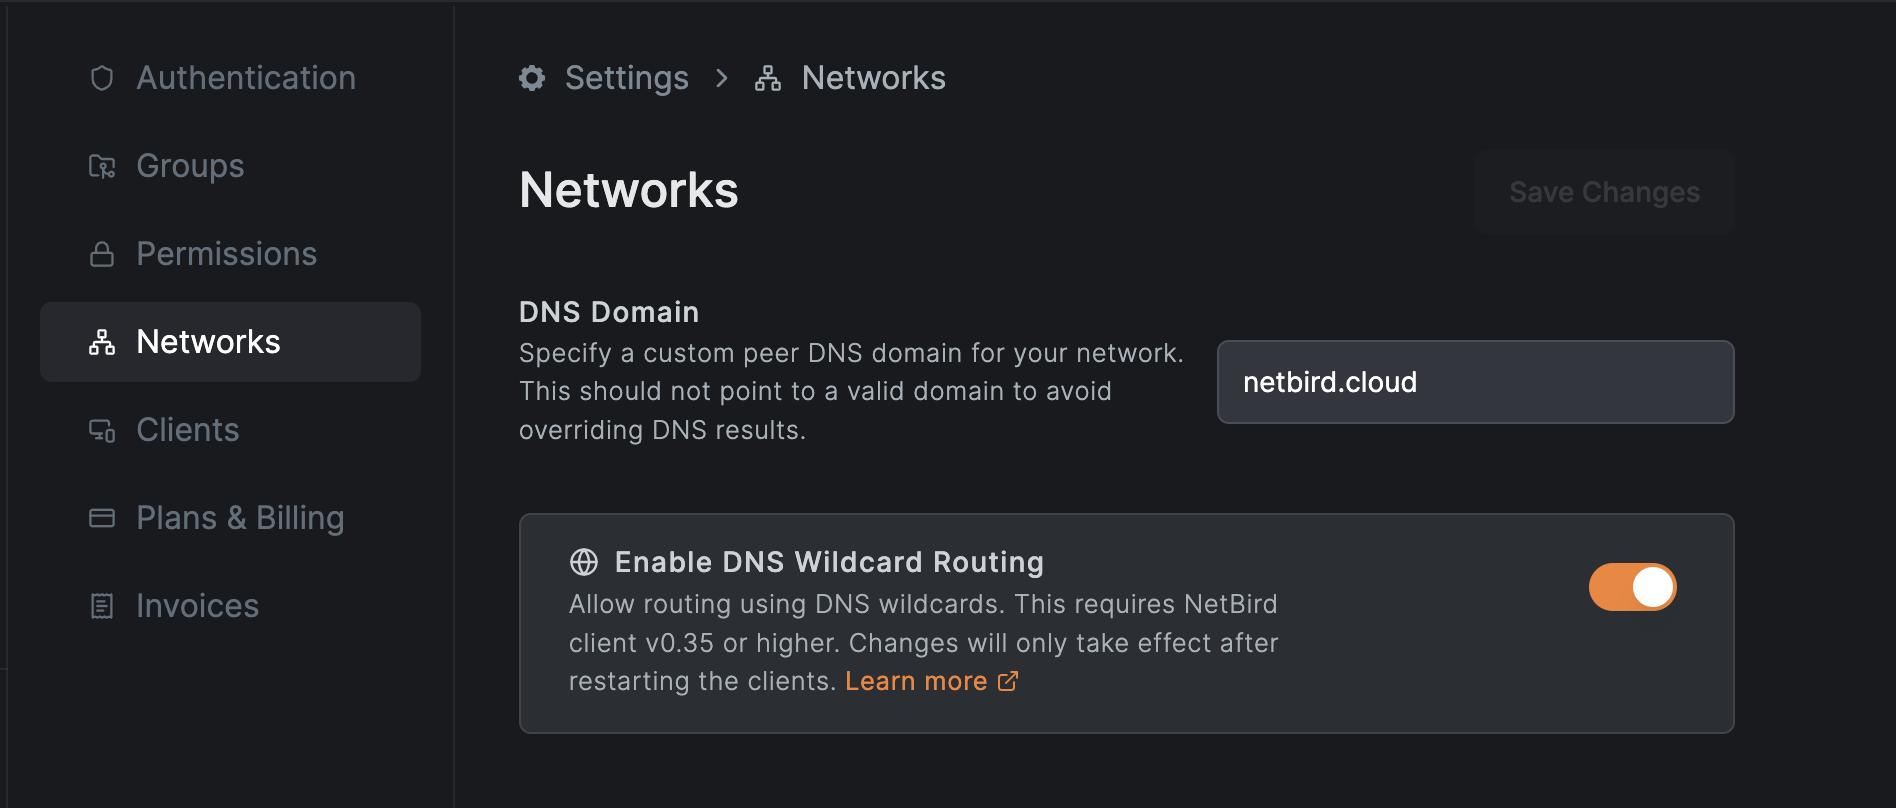Click the Permissions padlock icon
Image resolution: width=1896 pixels, height=808 pixels.
[x=101, y=254]
